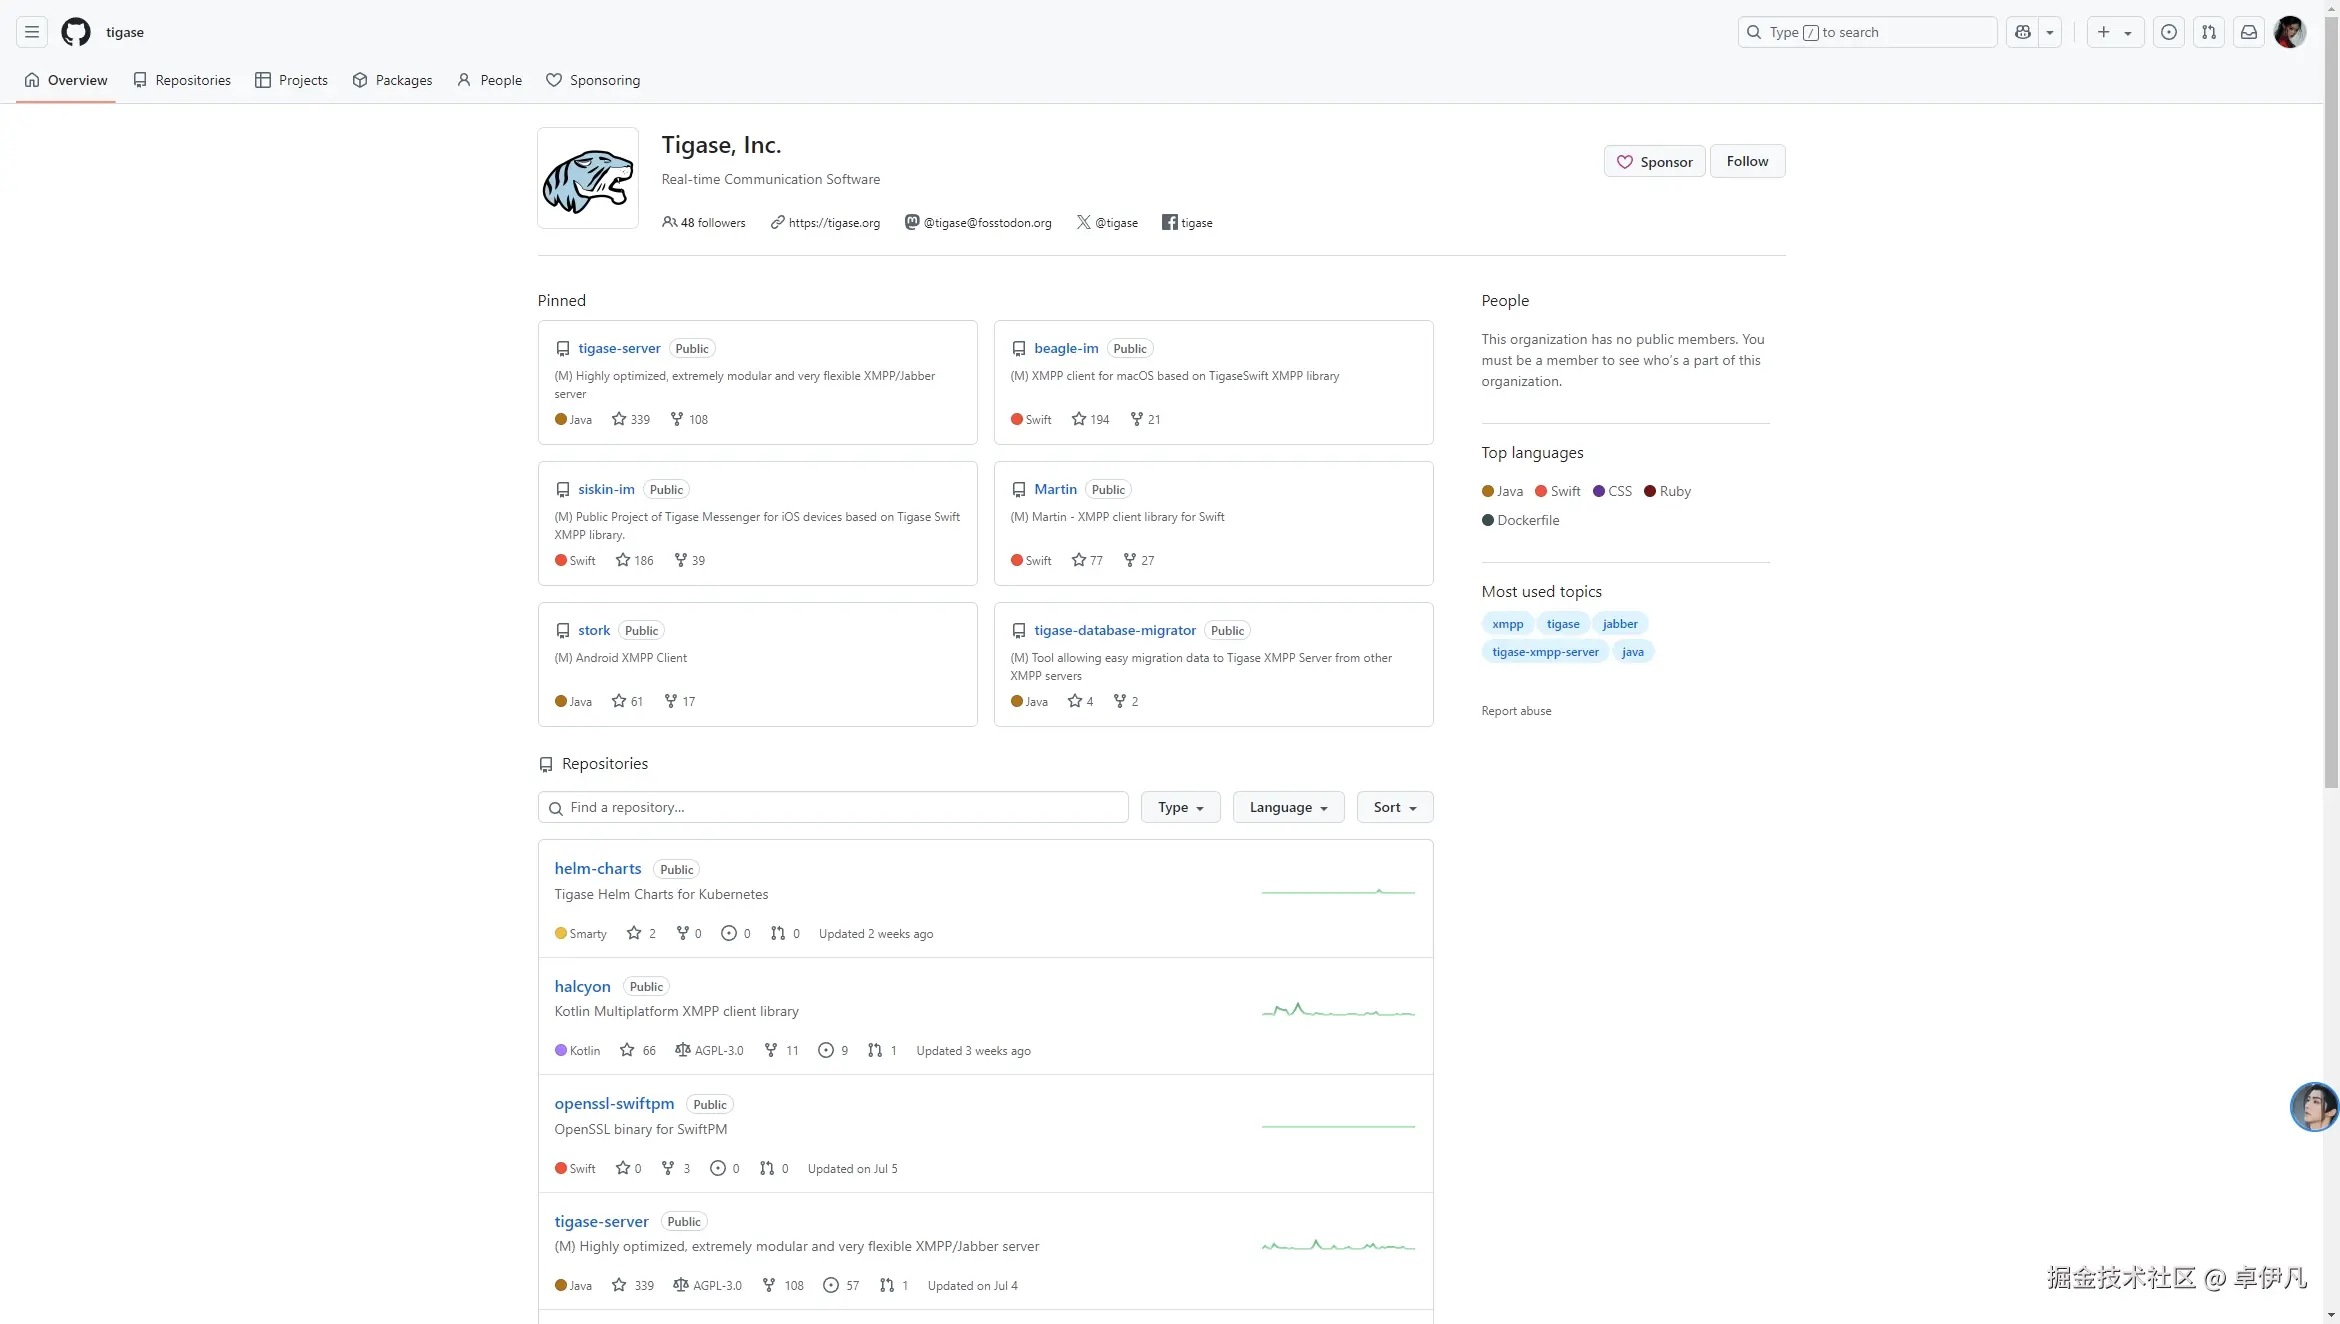
Task: Open the pinned beagle-im repository
Action: [1066, 348]
